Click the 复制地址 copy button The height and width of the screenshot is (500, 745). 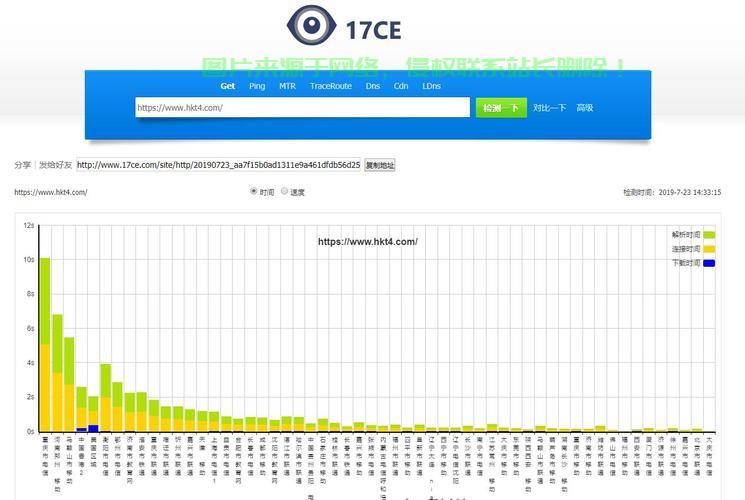click(x=380, y=165)
